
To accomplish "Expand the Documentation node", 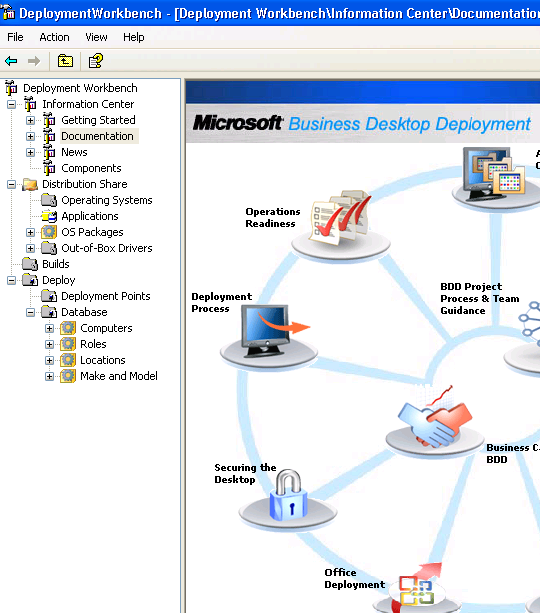I will tap(30, 136).
